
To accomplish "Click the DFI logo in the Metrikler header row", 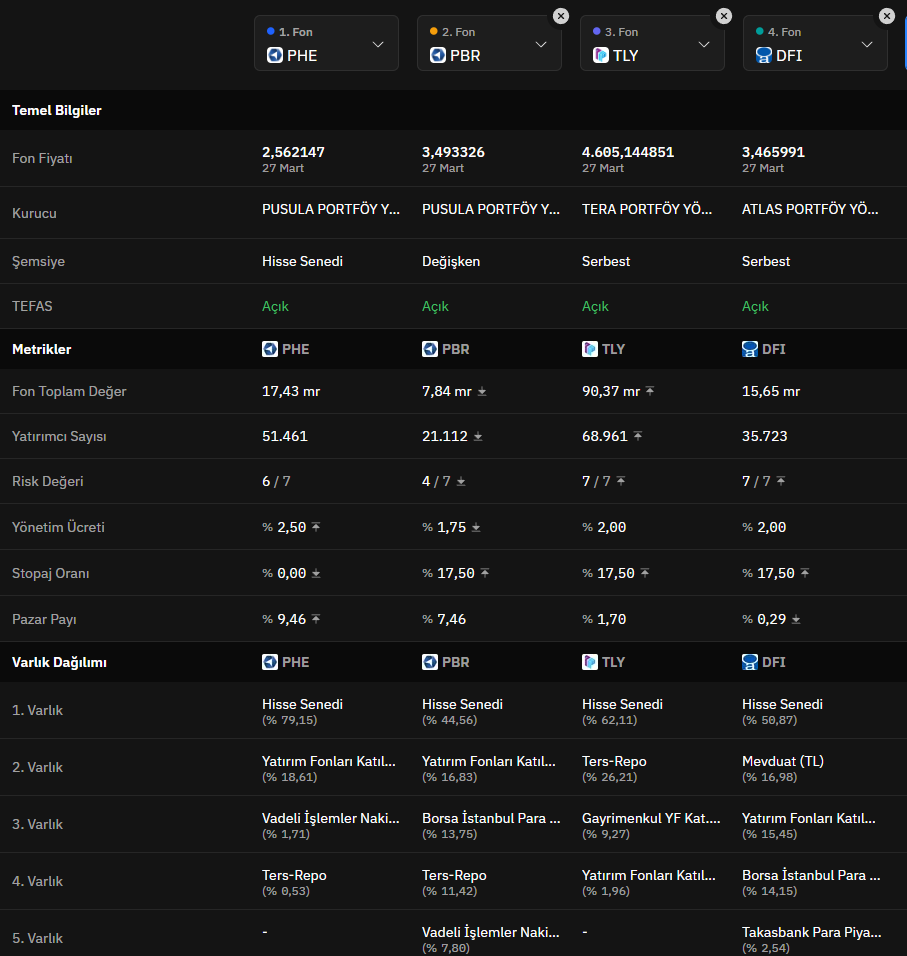I will 750,349.
